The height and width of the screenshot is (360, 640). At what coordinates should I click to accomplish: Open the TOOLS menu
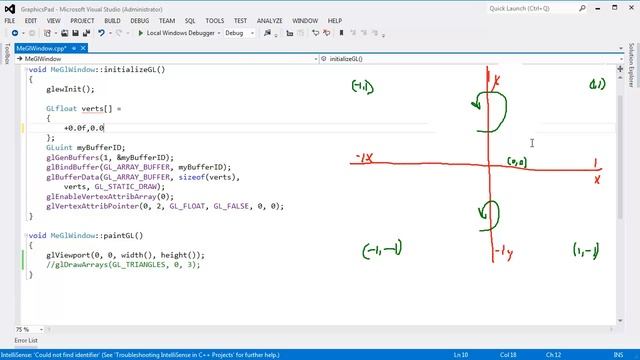[215, 20]
